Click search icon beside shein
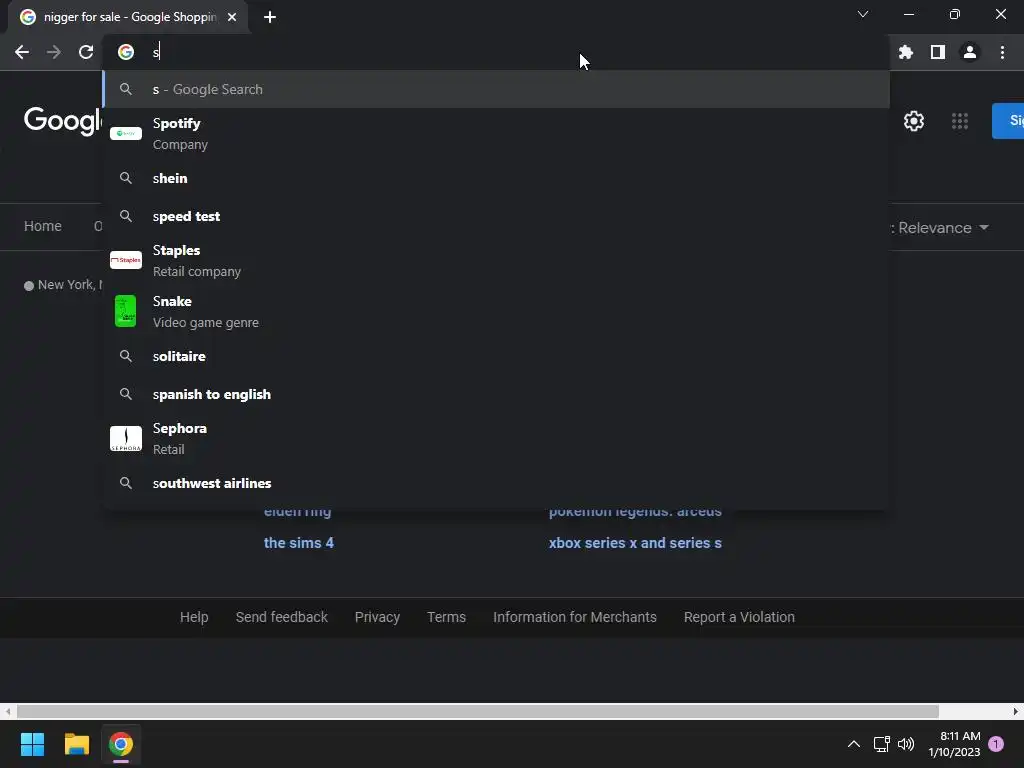The width and height of the screenshot is (1024, 768). click(125, 178)
